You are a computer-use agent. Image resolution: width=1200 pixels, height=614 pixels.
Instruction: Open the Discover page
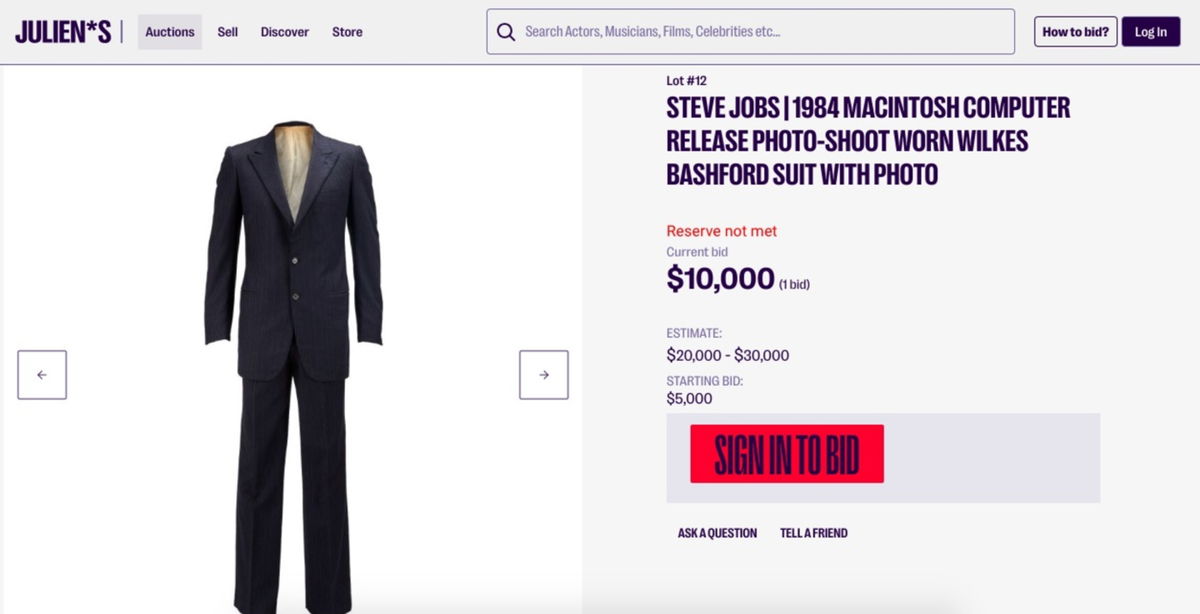pos(284,31)
